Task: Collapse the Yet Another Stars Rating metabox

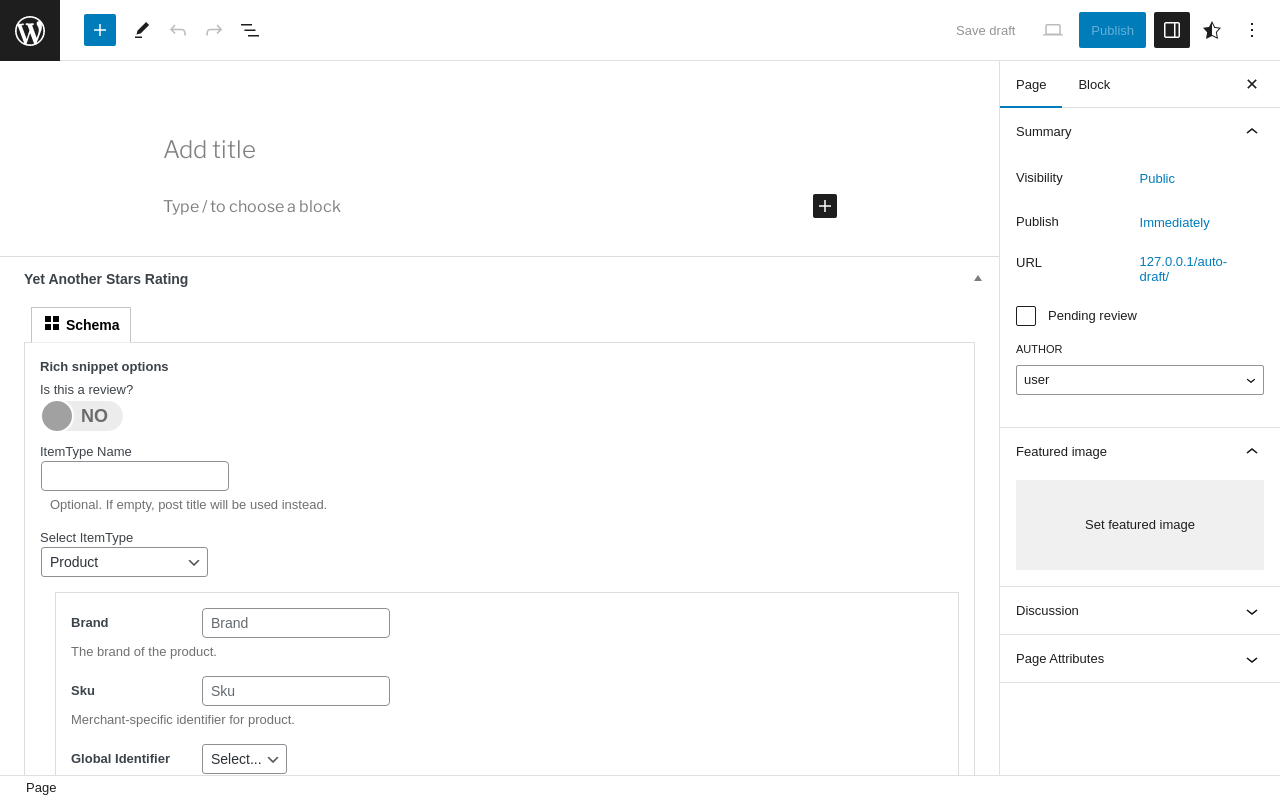Action: point(978,278)
